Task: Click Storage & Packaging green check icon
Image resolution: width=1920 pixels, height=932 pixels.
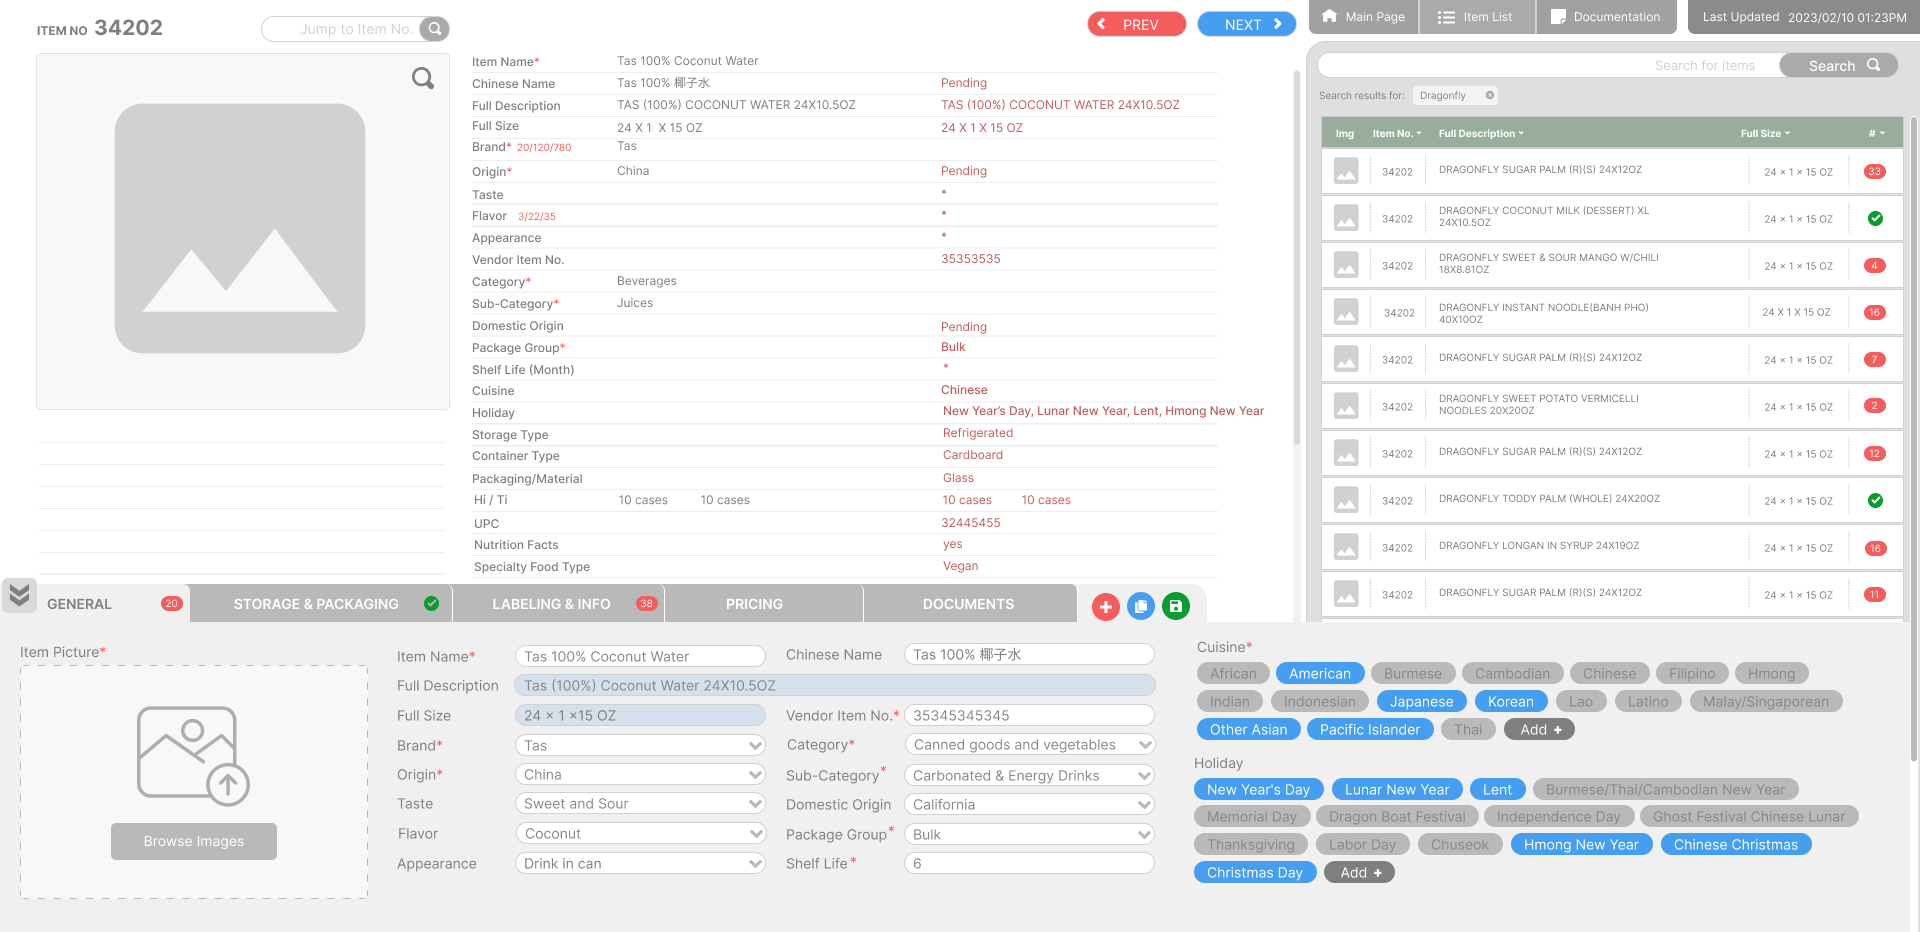Action: tap(431, 603)
